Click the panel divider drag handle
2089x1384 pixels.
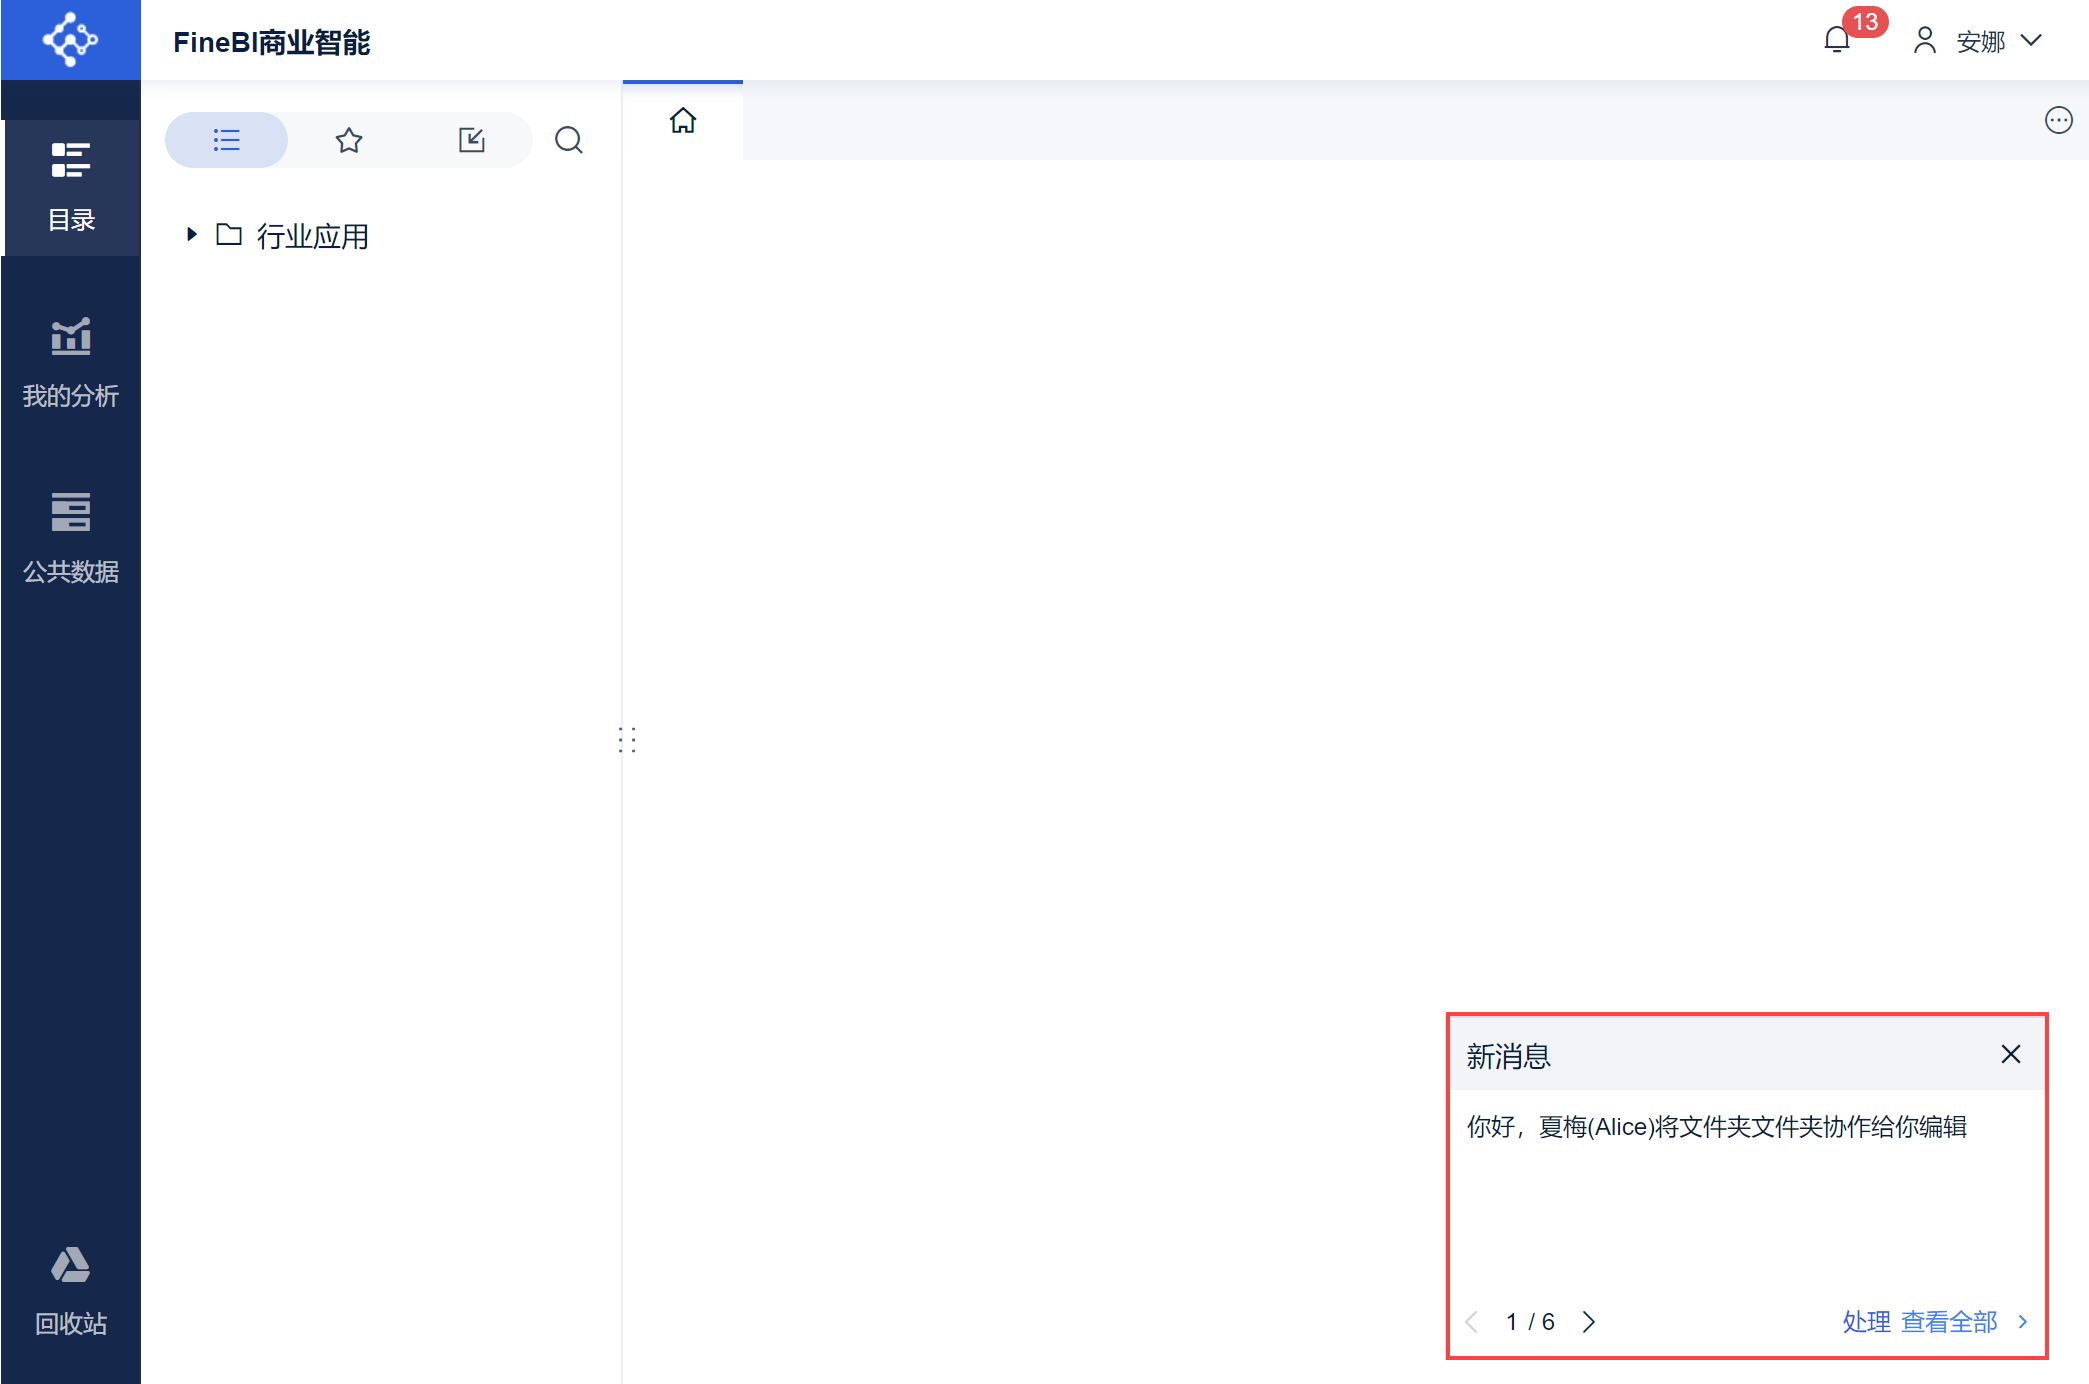[x=627, y=740]
